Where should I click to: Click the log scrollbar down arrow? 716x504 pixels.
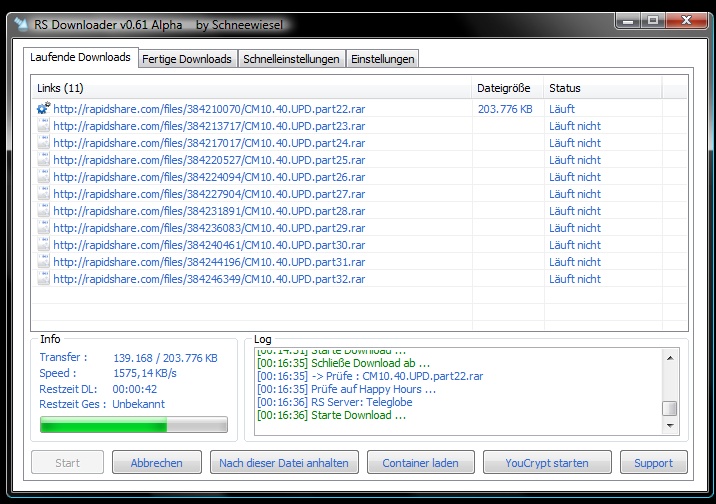click(x=670, y=425)
